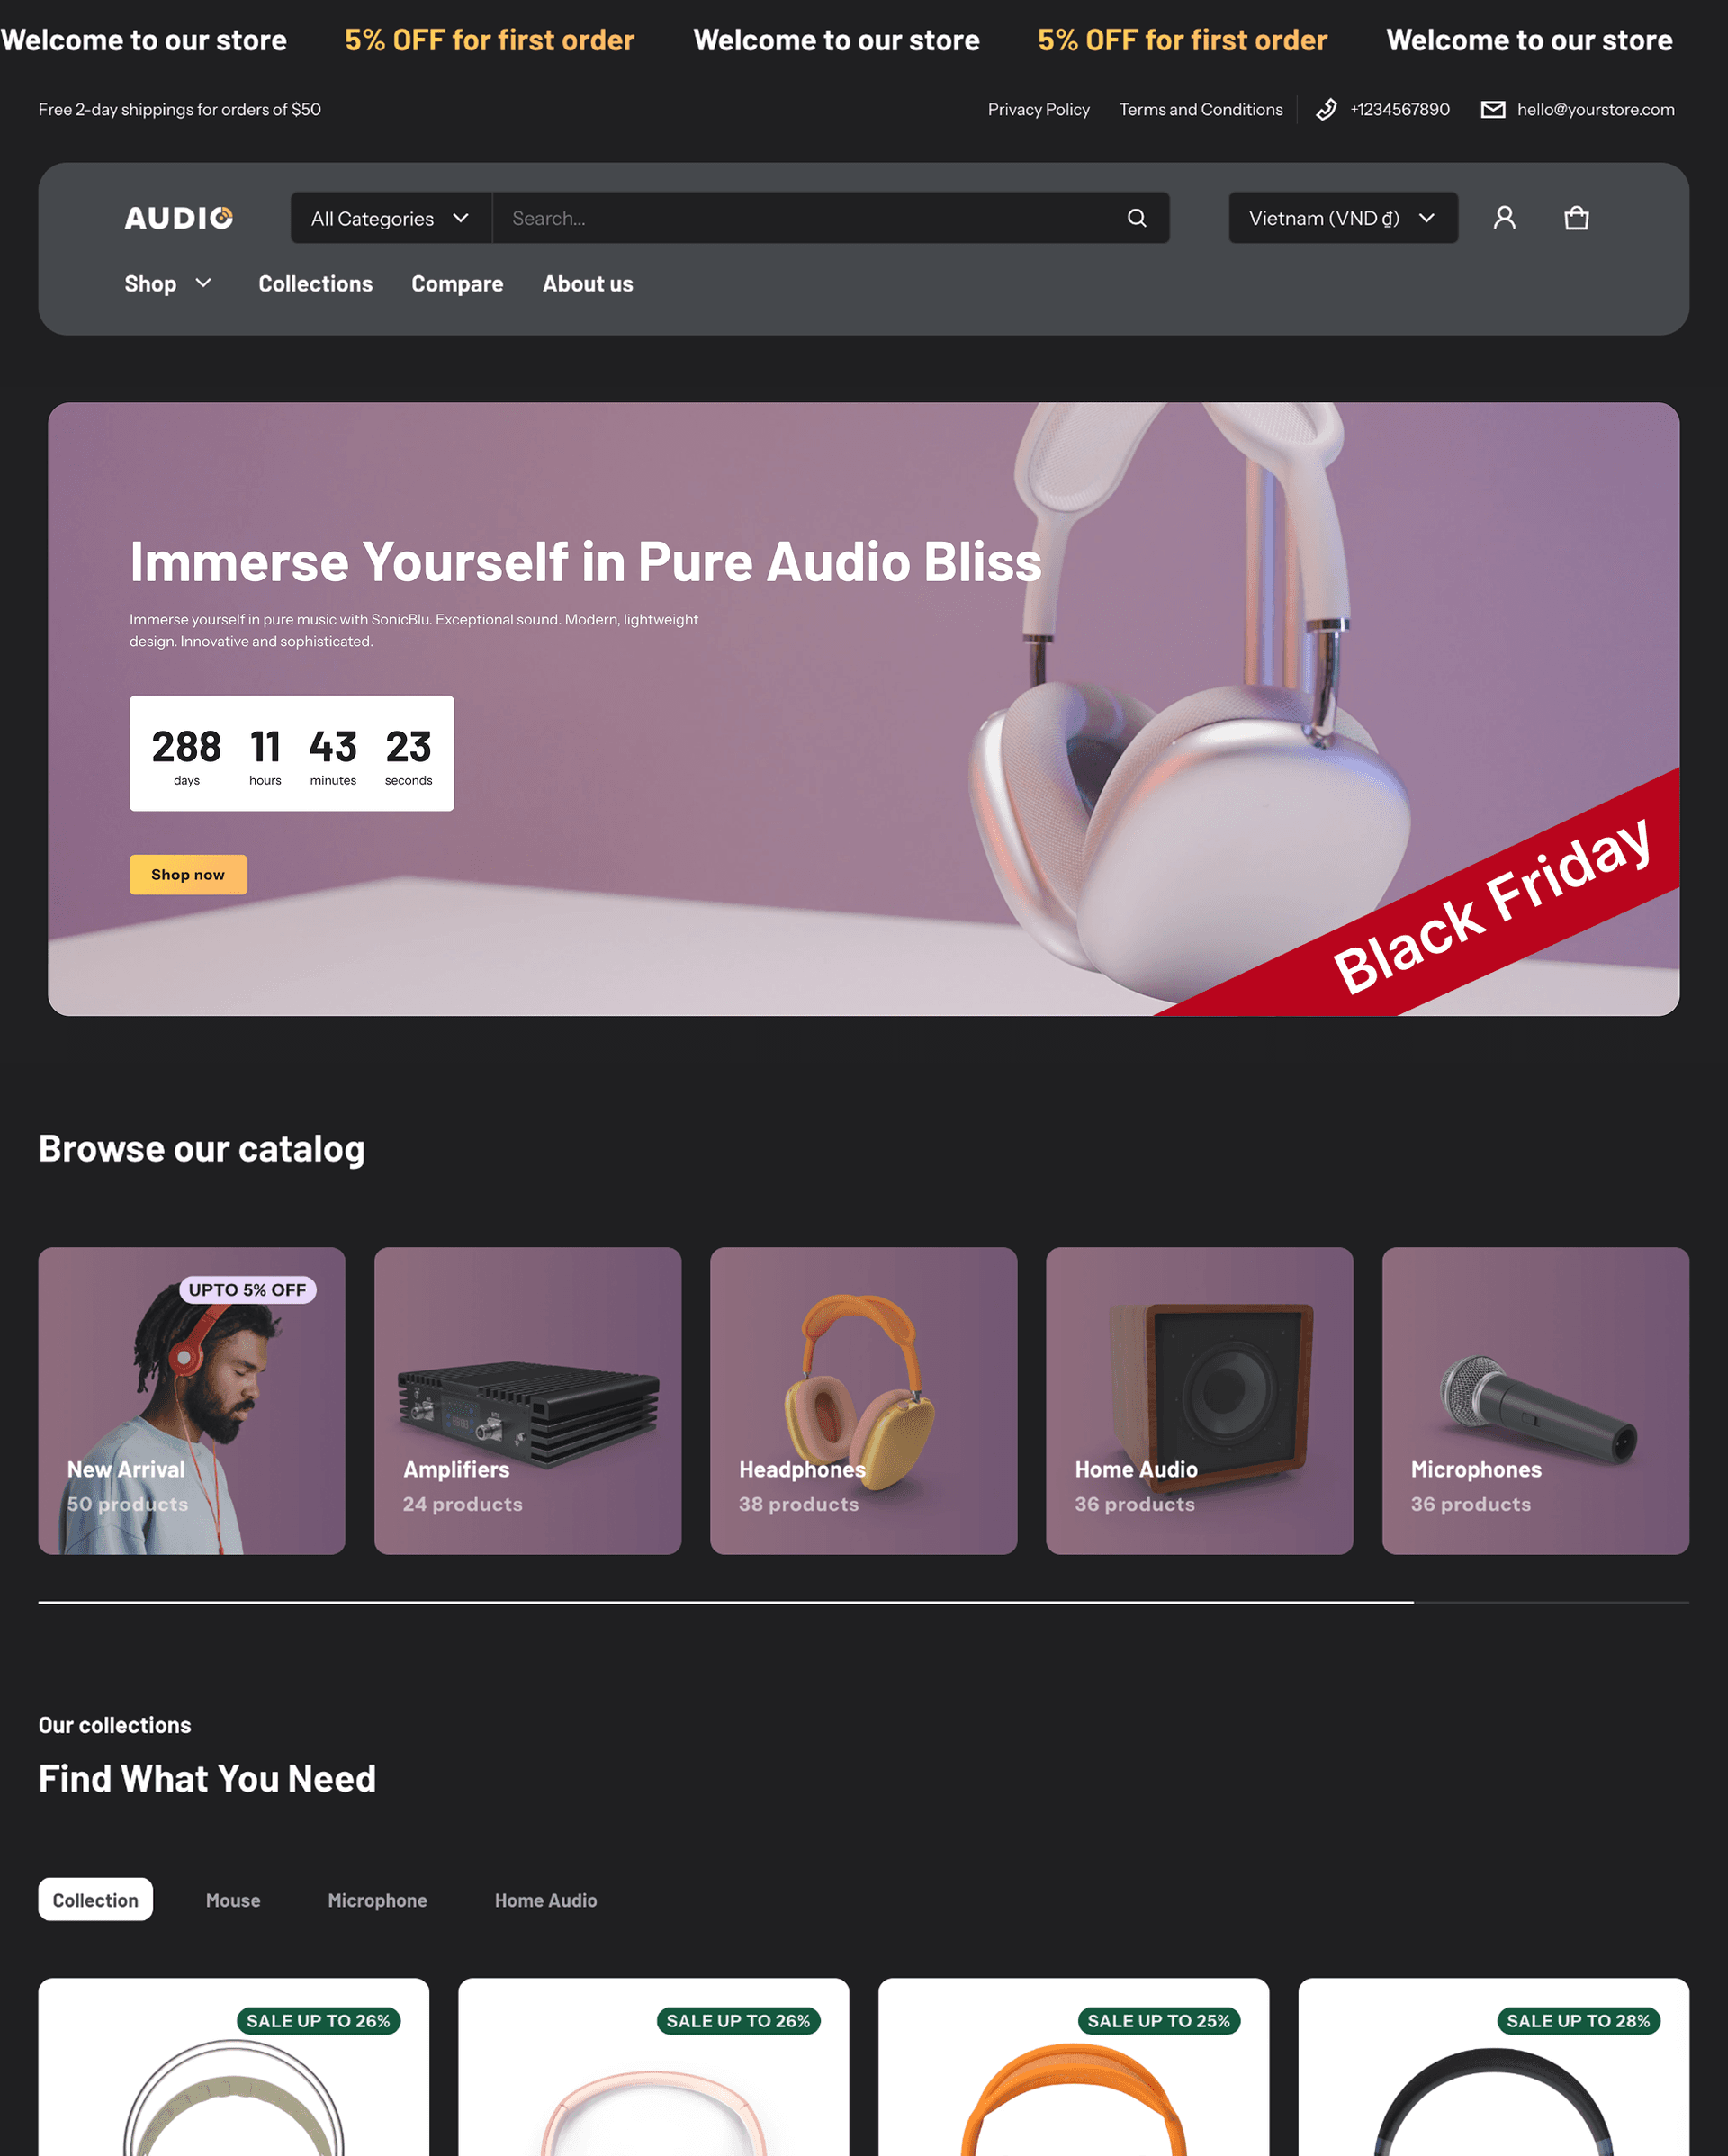Switch to the Mouse collection tab

click(x=233, y=1900)
